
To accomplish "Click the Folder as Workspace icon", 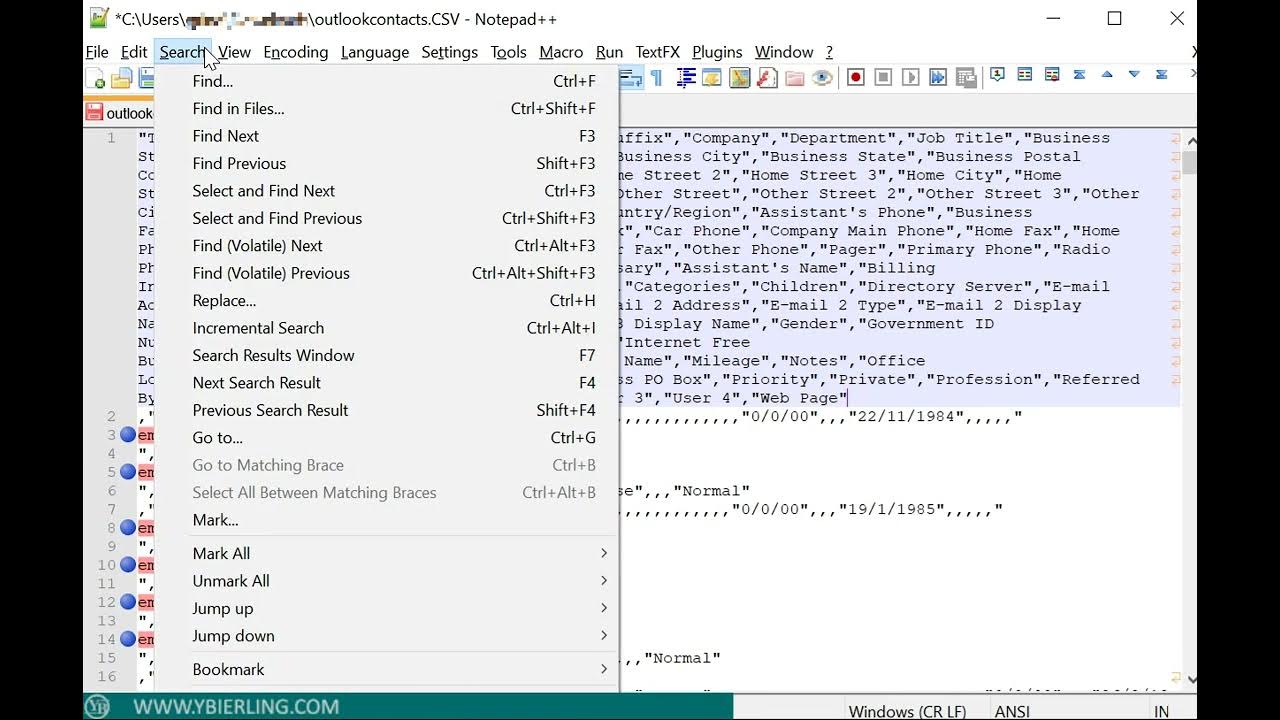I will pos(794,78).
